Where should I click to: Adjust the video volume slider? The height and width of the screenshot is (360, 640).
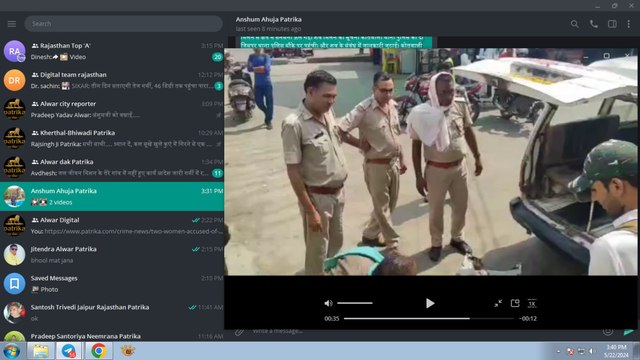tap(355, 303)
